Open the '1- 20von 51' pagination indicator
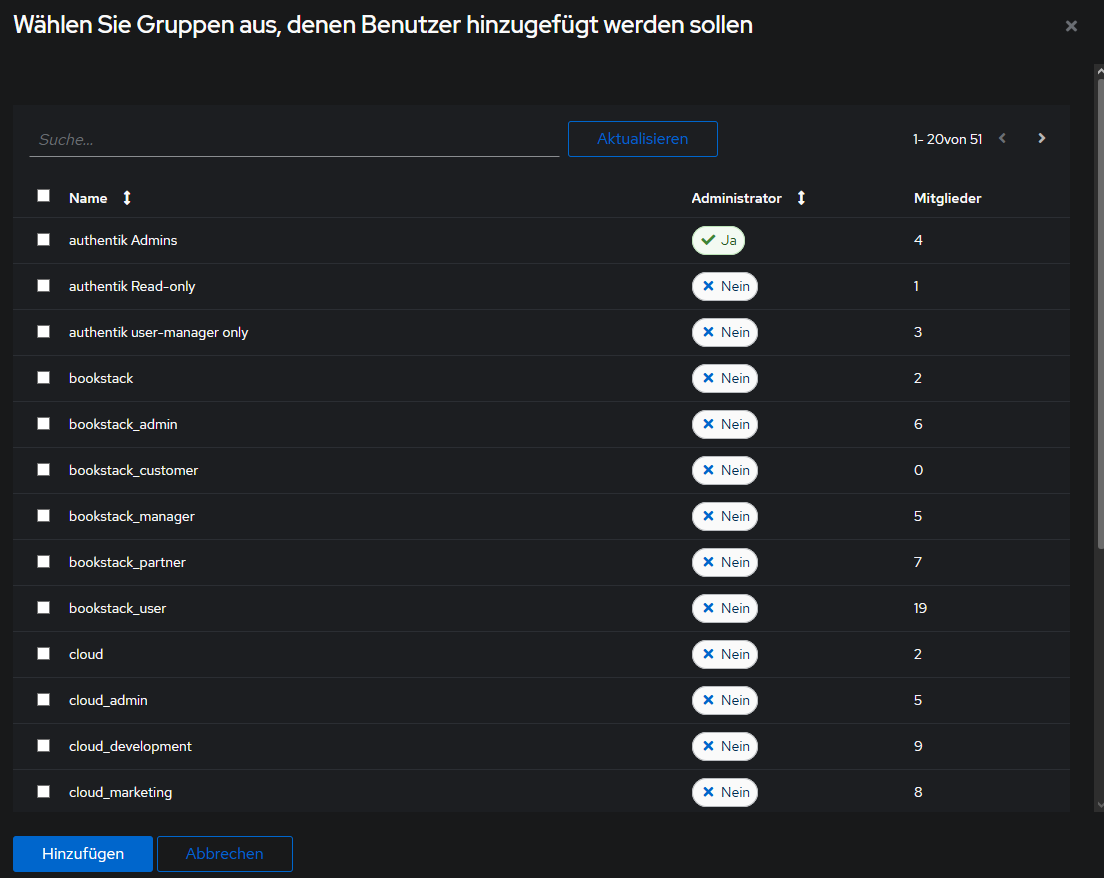 coord(947,139)
